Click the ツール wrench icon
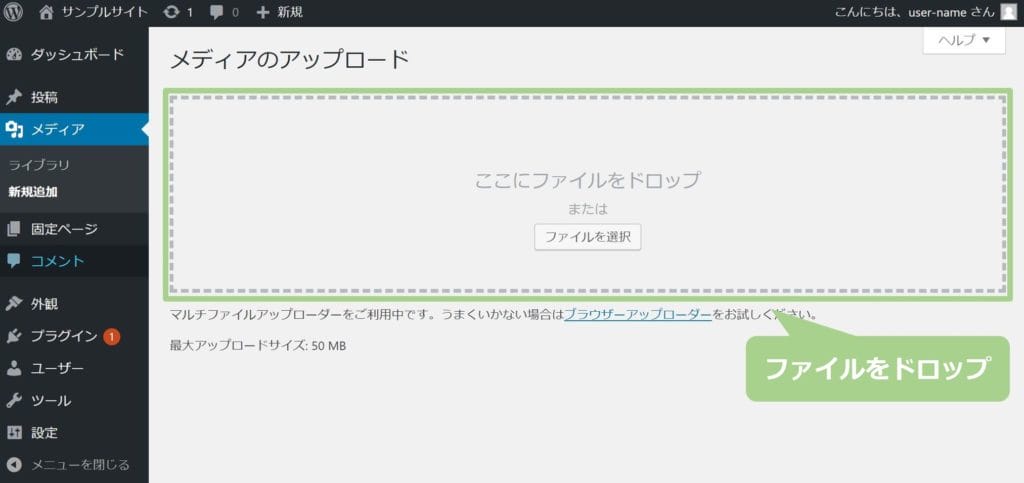Viewport: 1024px width, 483px height. [x=14, y=401]
